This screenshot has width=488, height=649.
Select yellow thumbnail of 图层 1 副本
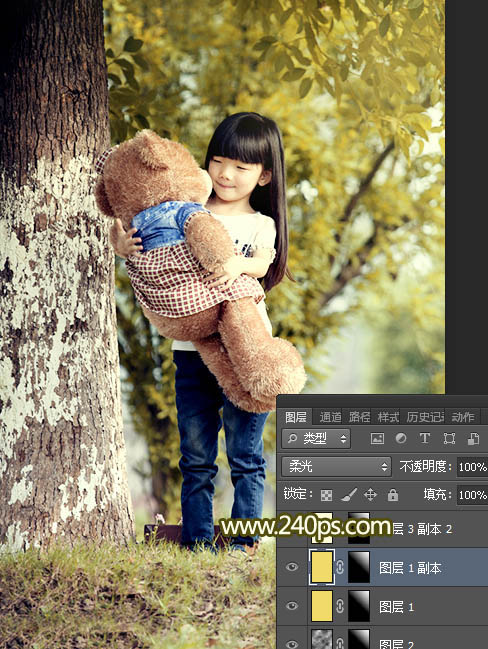coord(322,567)
